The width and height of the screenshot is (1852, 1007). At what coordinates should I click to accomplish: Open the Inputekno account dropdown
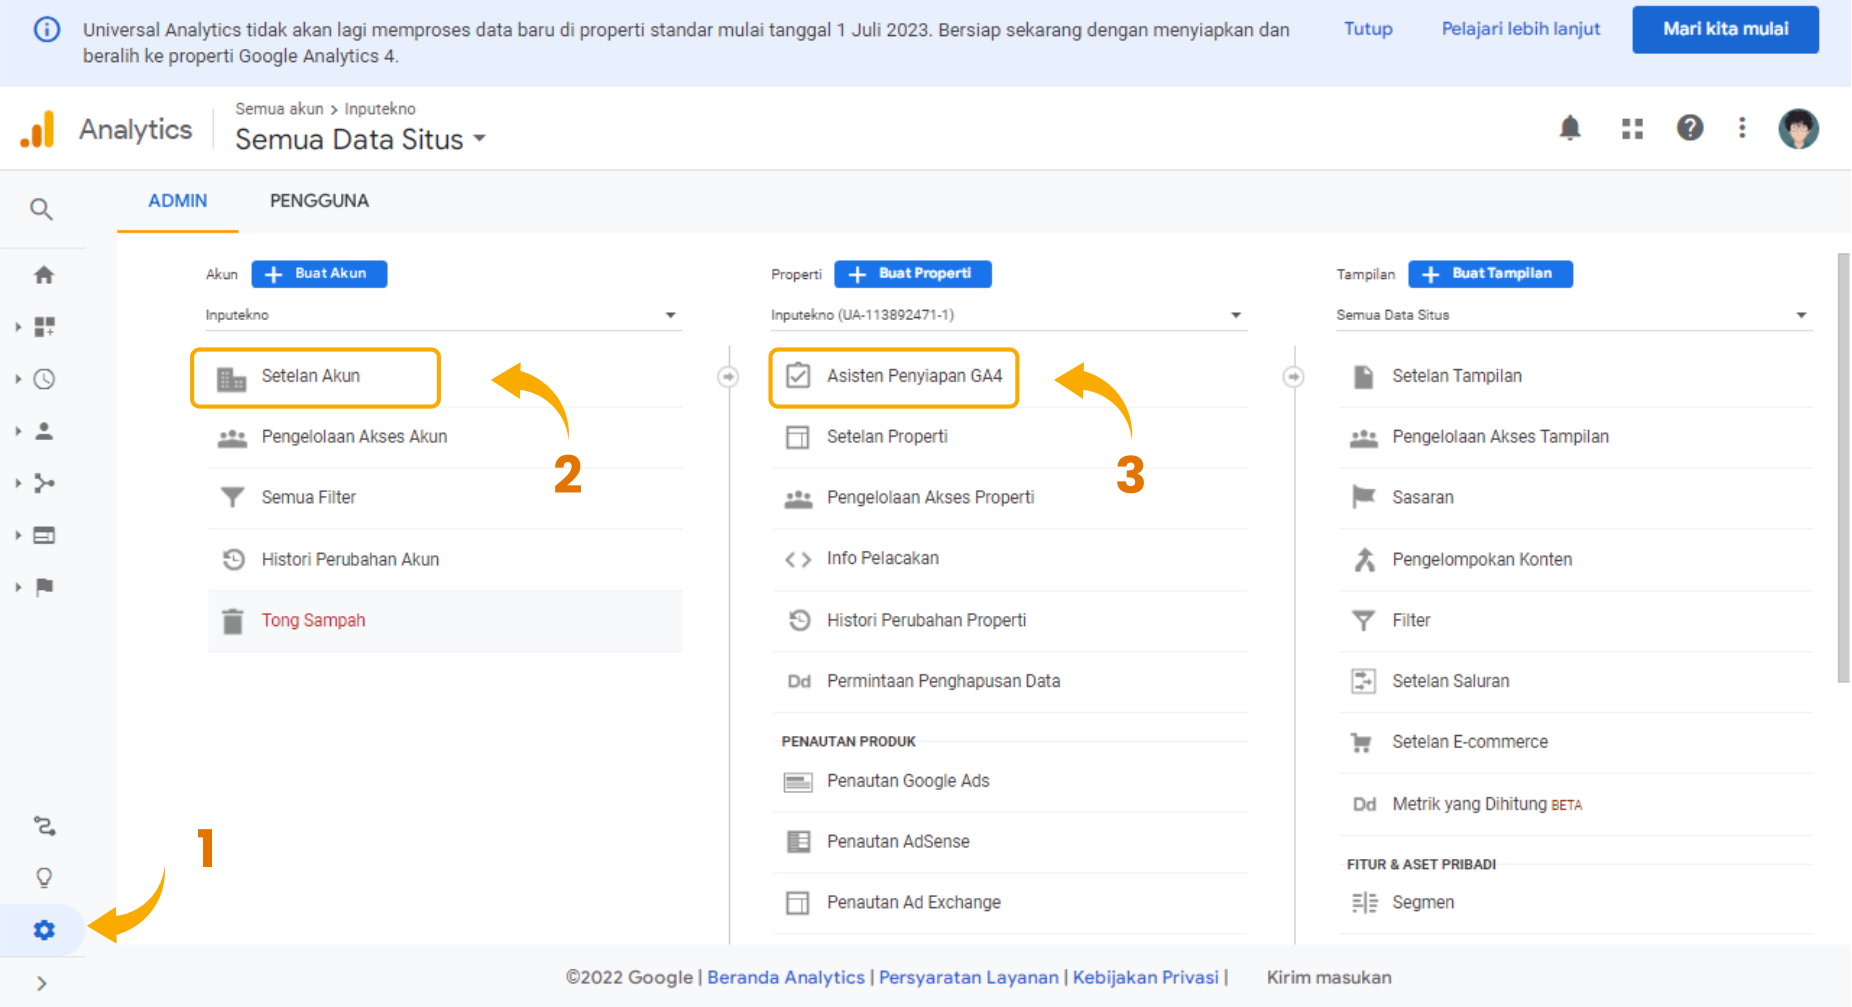pyautogui.click(x=443, y=315)
